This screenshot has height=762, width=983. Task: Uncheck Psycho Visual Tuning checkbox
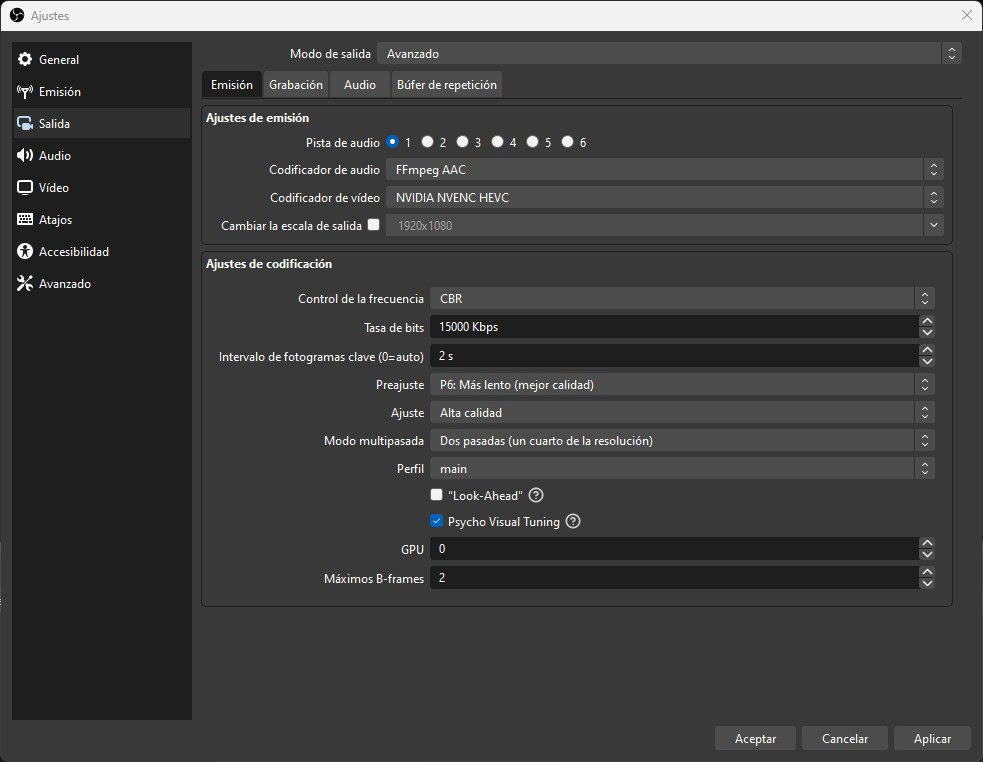tap(436, 521)
